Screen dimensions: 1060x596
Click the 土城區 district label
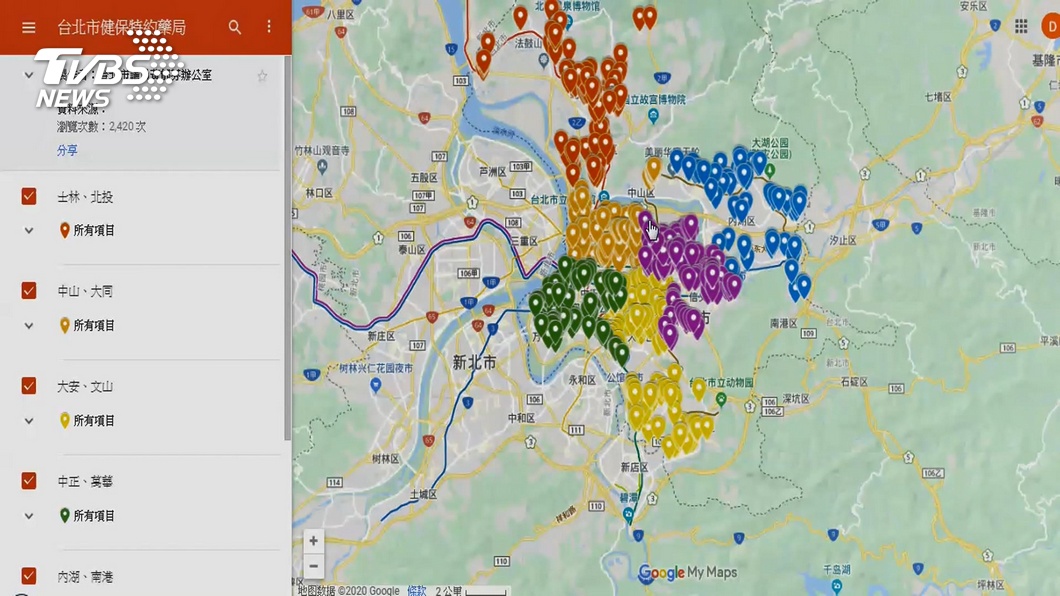pyautogui.click(x=423, y=495)
